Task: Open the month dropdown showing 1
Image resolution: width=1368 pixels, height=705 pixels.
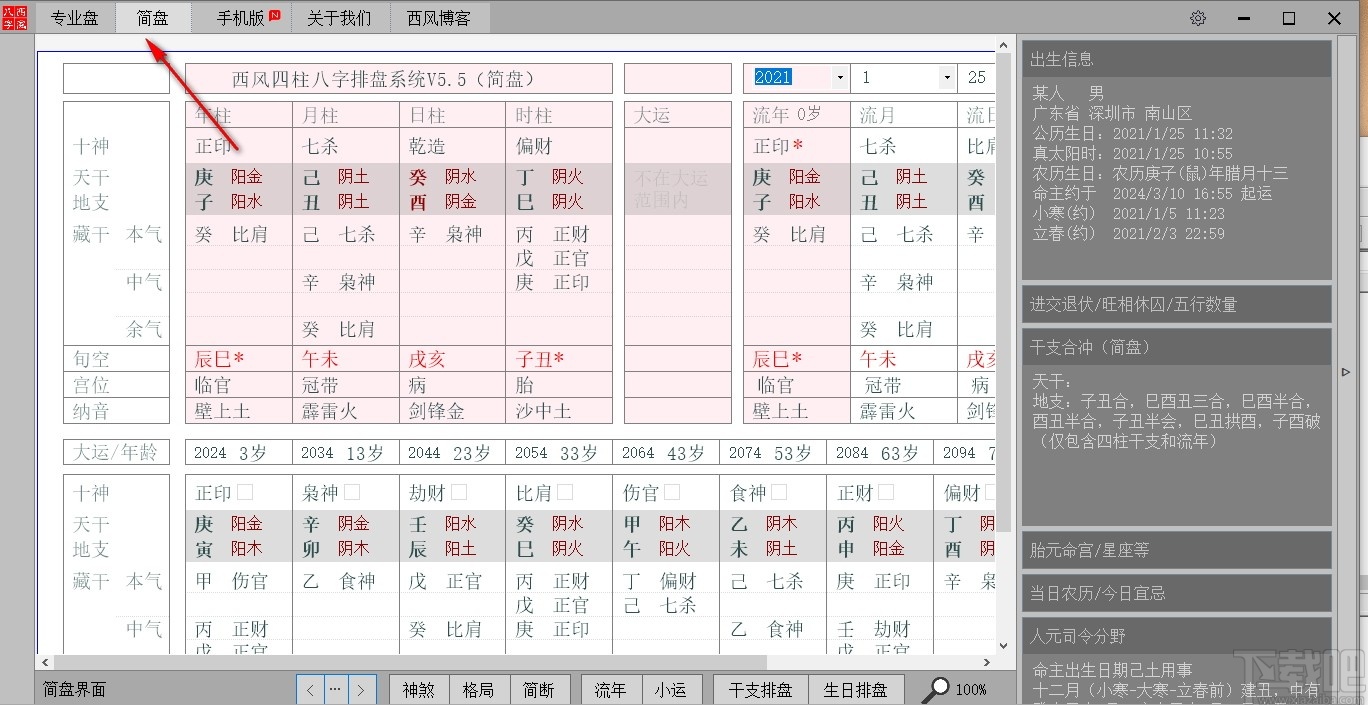Action: (946, 77)
